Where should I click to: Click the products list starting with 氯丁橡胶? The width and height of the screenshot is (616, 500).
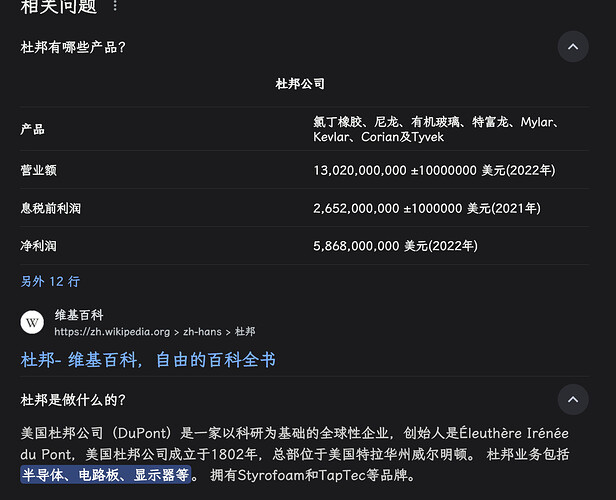(x=436, y=129)
